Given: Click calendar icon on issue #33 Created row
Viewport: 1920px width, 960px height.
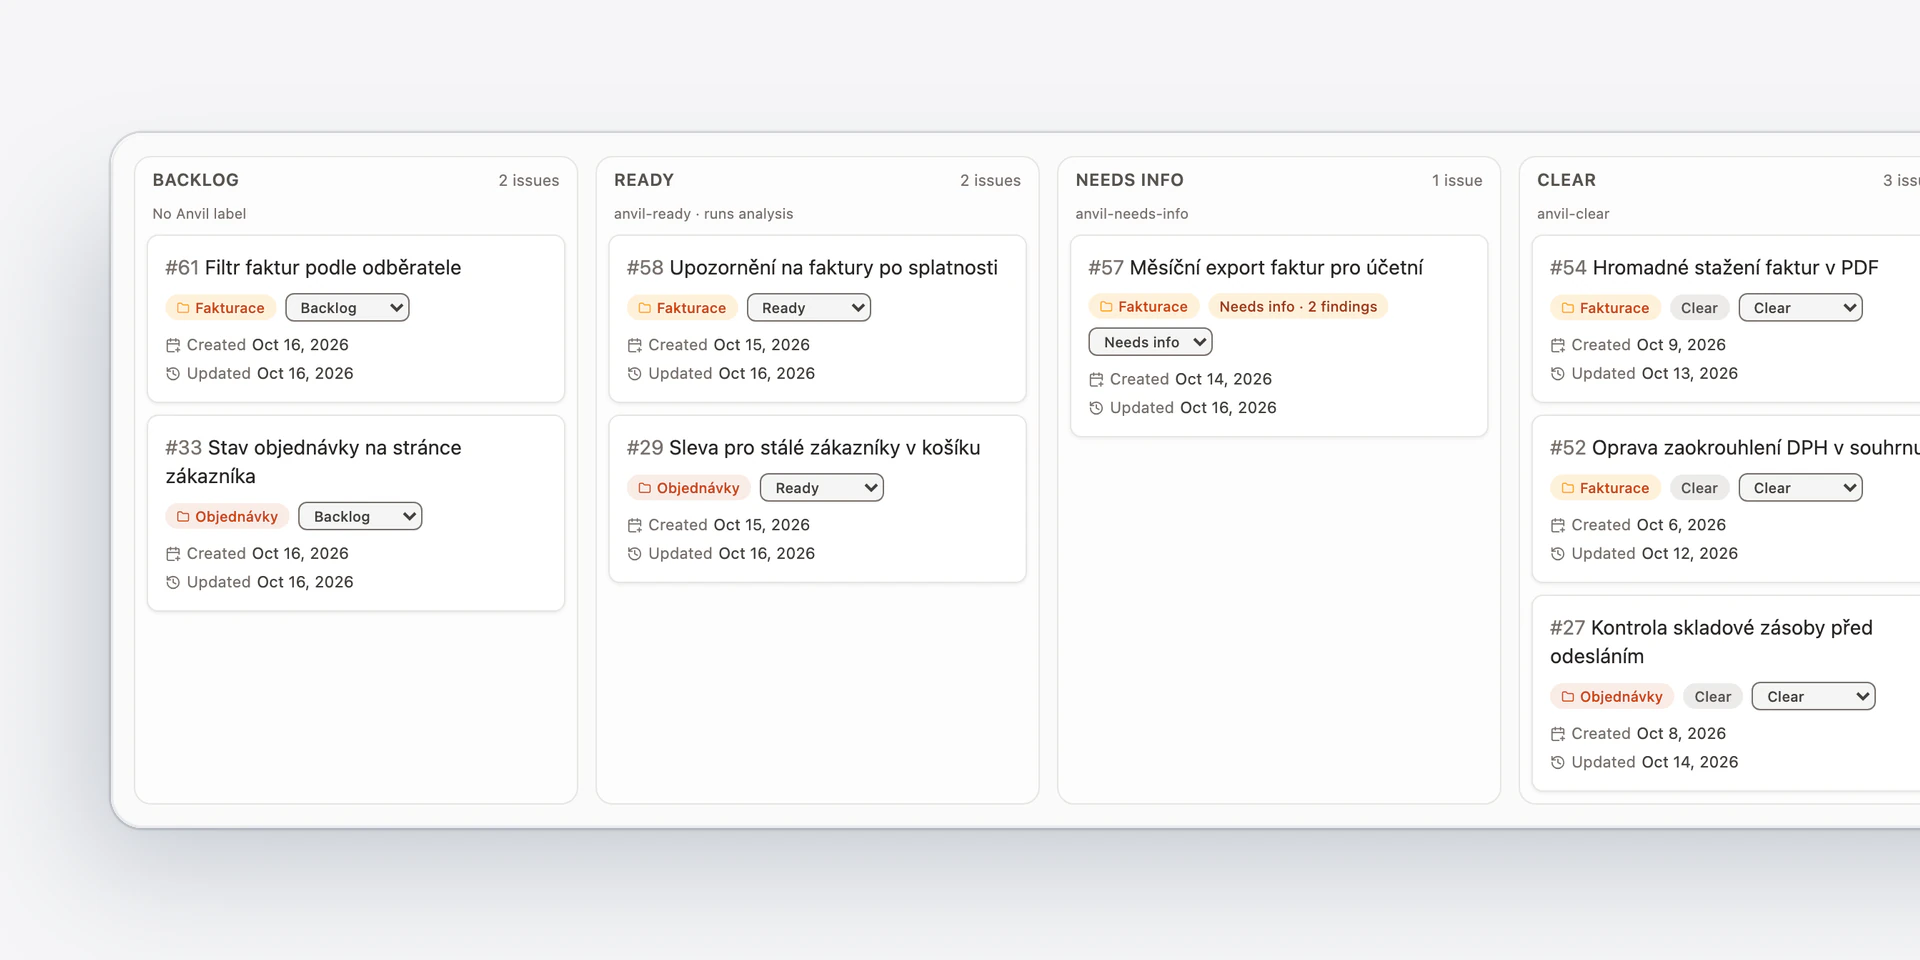Looking at the screenshot, I should click(x=173, y=554).
